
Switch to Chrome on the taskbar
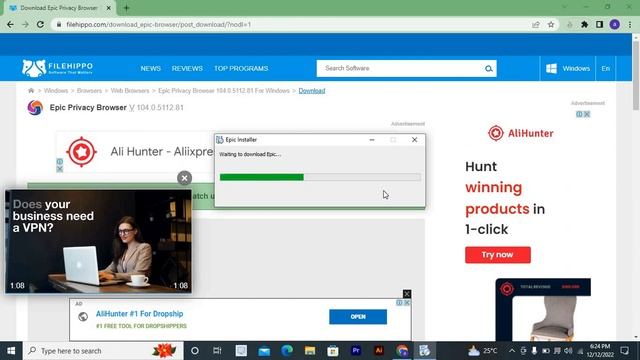402,351
